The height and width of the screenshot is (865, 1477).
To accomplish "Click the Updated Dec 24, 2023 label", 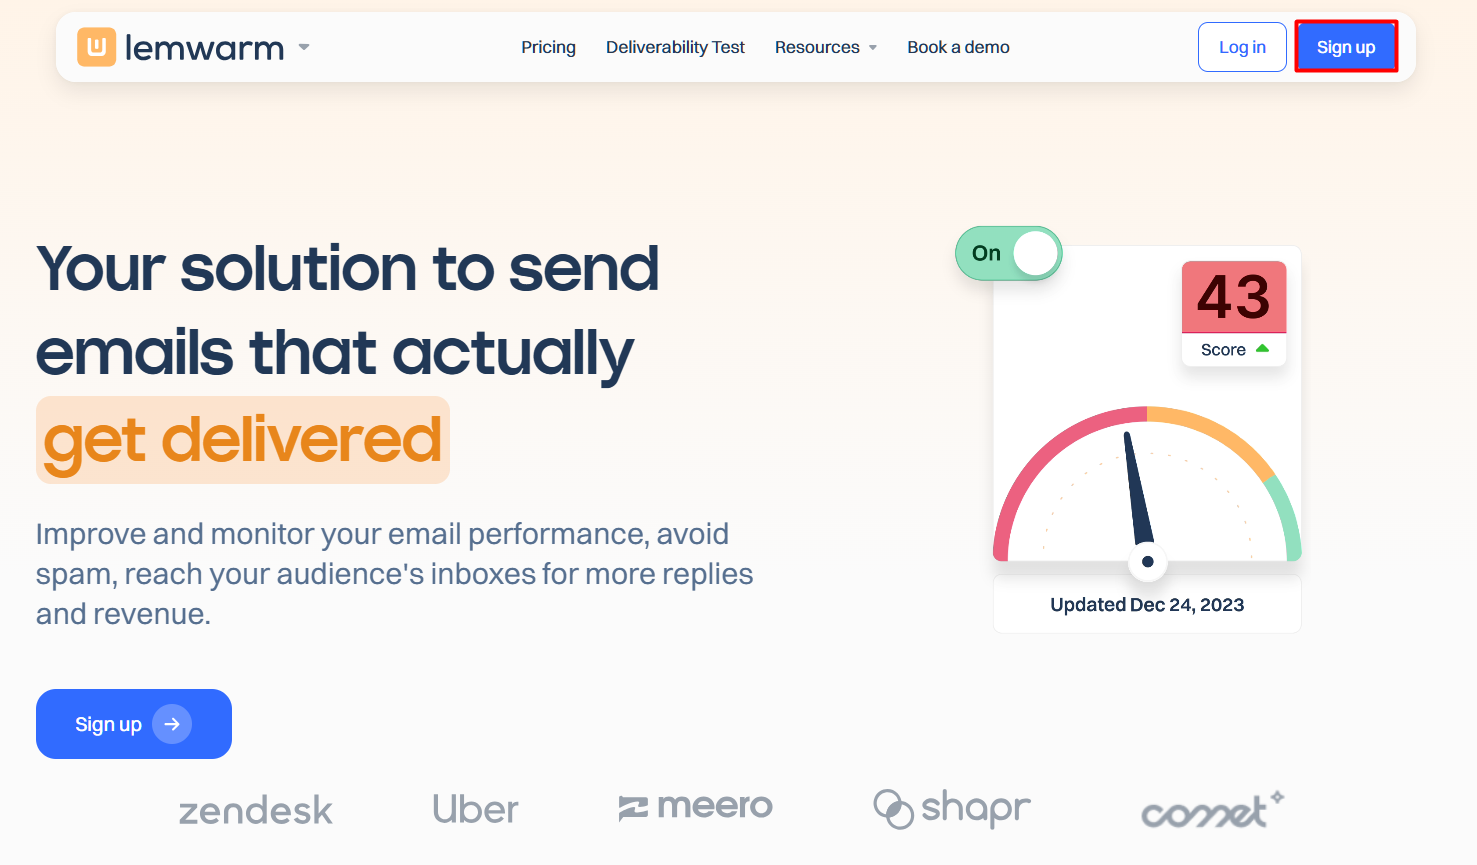I will tap(1147, 605).
